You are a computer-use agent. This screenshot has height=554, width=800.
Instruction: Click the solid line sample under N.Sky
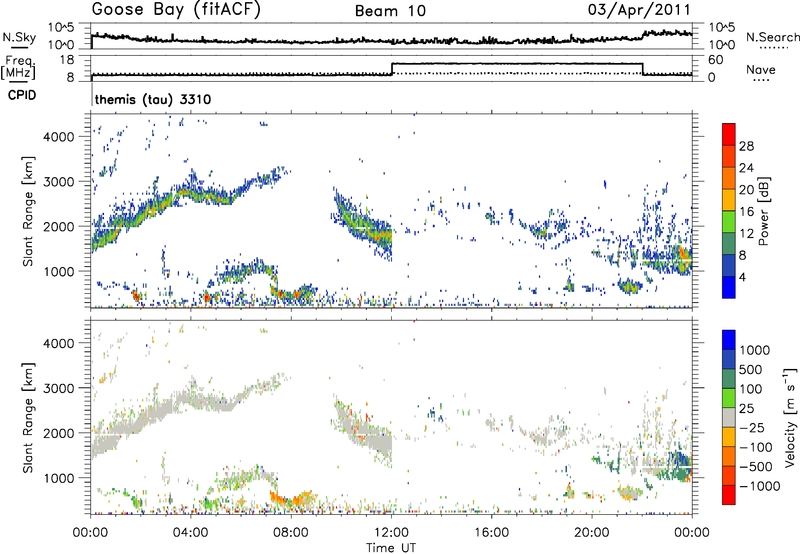19,47
